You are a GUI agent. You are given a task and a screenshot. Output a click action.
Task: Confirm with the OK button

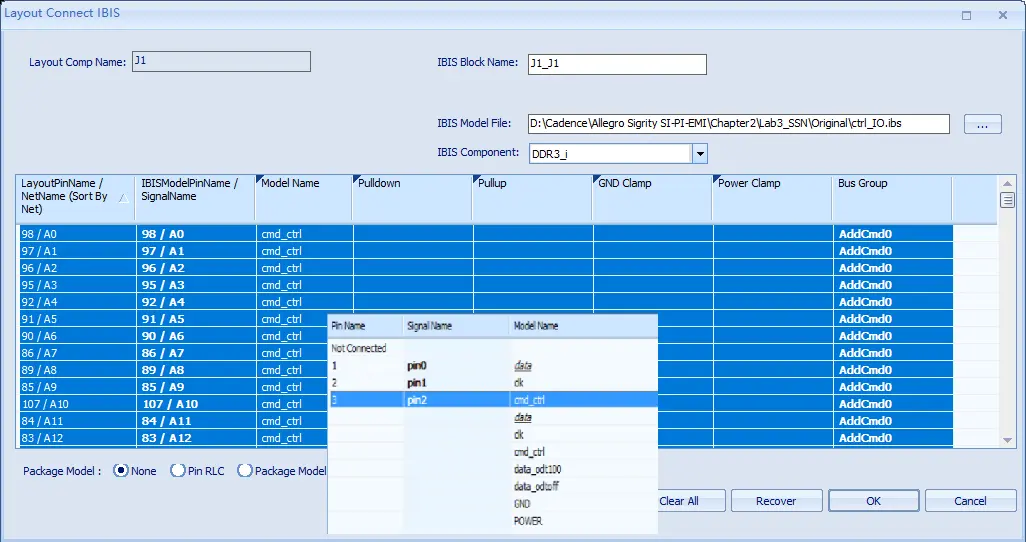[874, 501]
